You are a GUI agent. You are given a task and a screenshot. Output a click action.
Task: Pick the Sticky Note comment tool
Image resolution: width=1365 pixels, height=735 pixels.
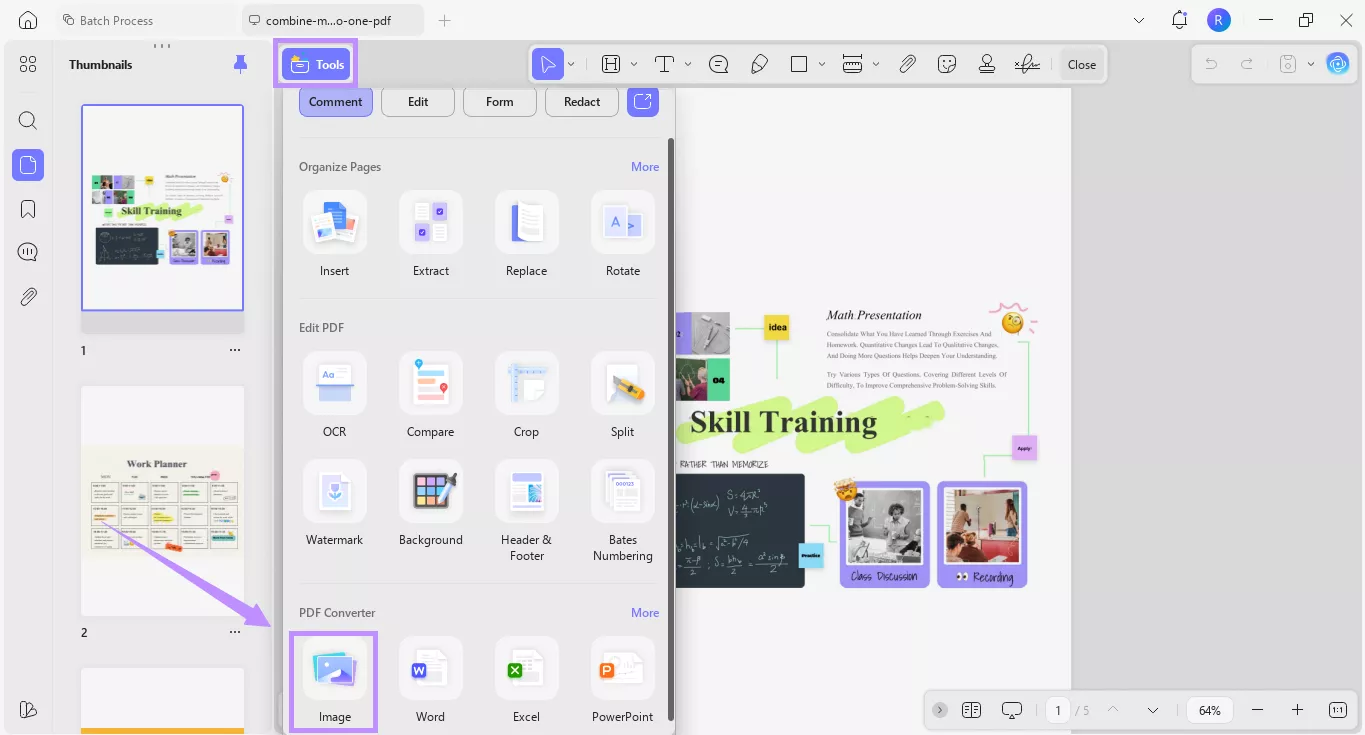(x=718, y=63)
